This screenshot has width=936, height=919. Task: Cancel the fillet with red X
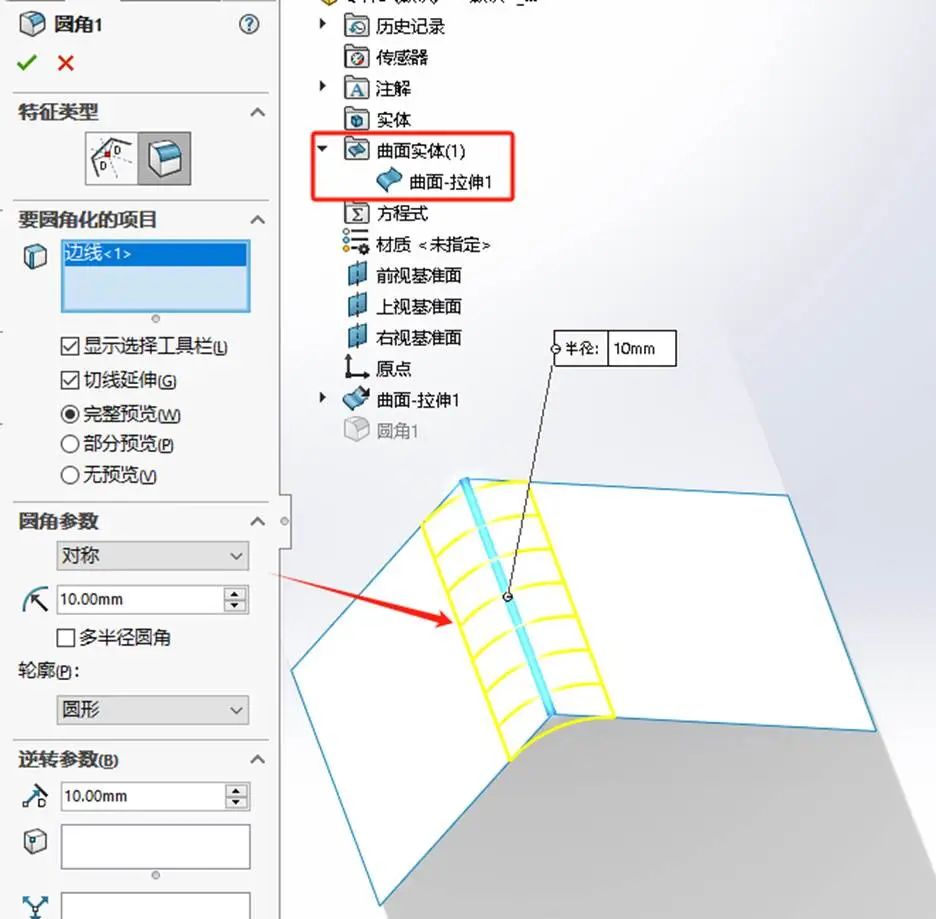tap(66, 63)
